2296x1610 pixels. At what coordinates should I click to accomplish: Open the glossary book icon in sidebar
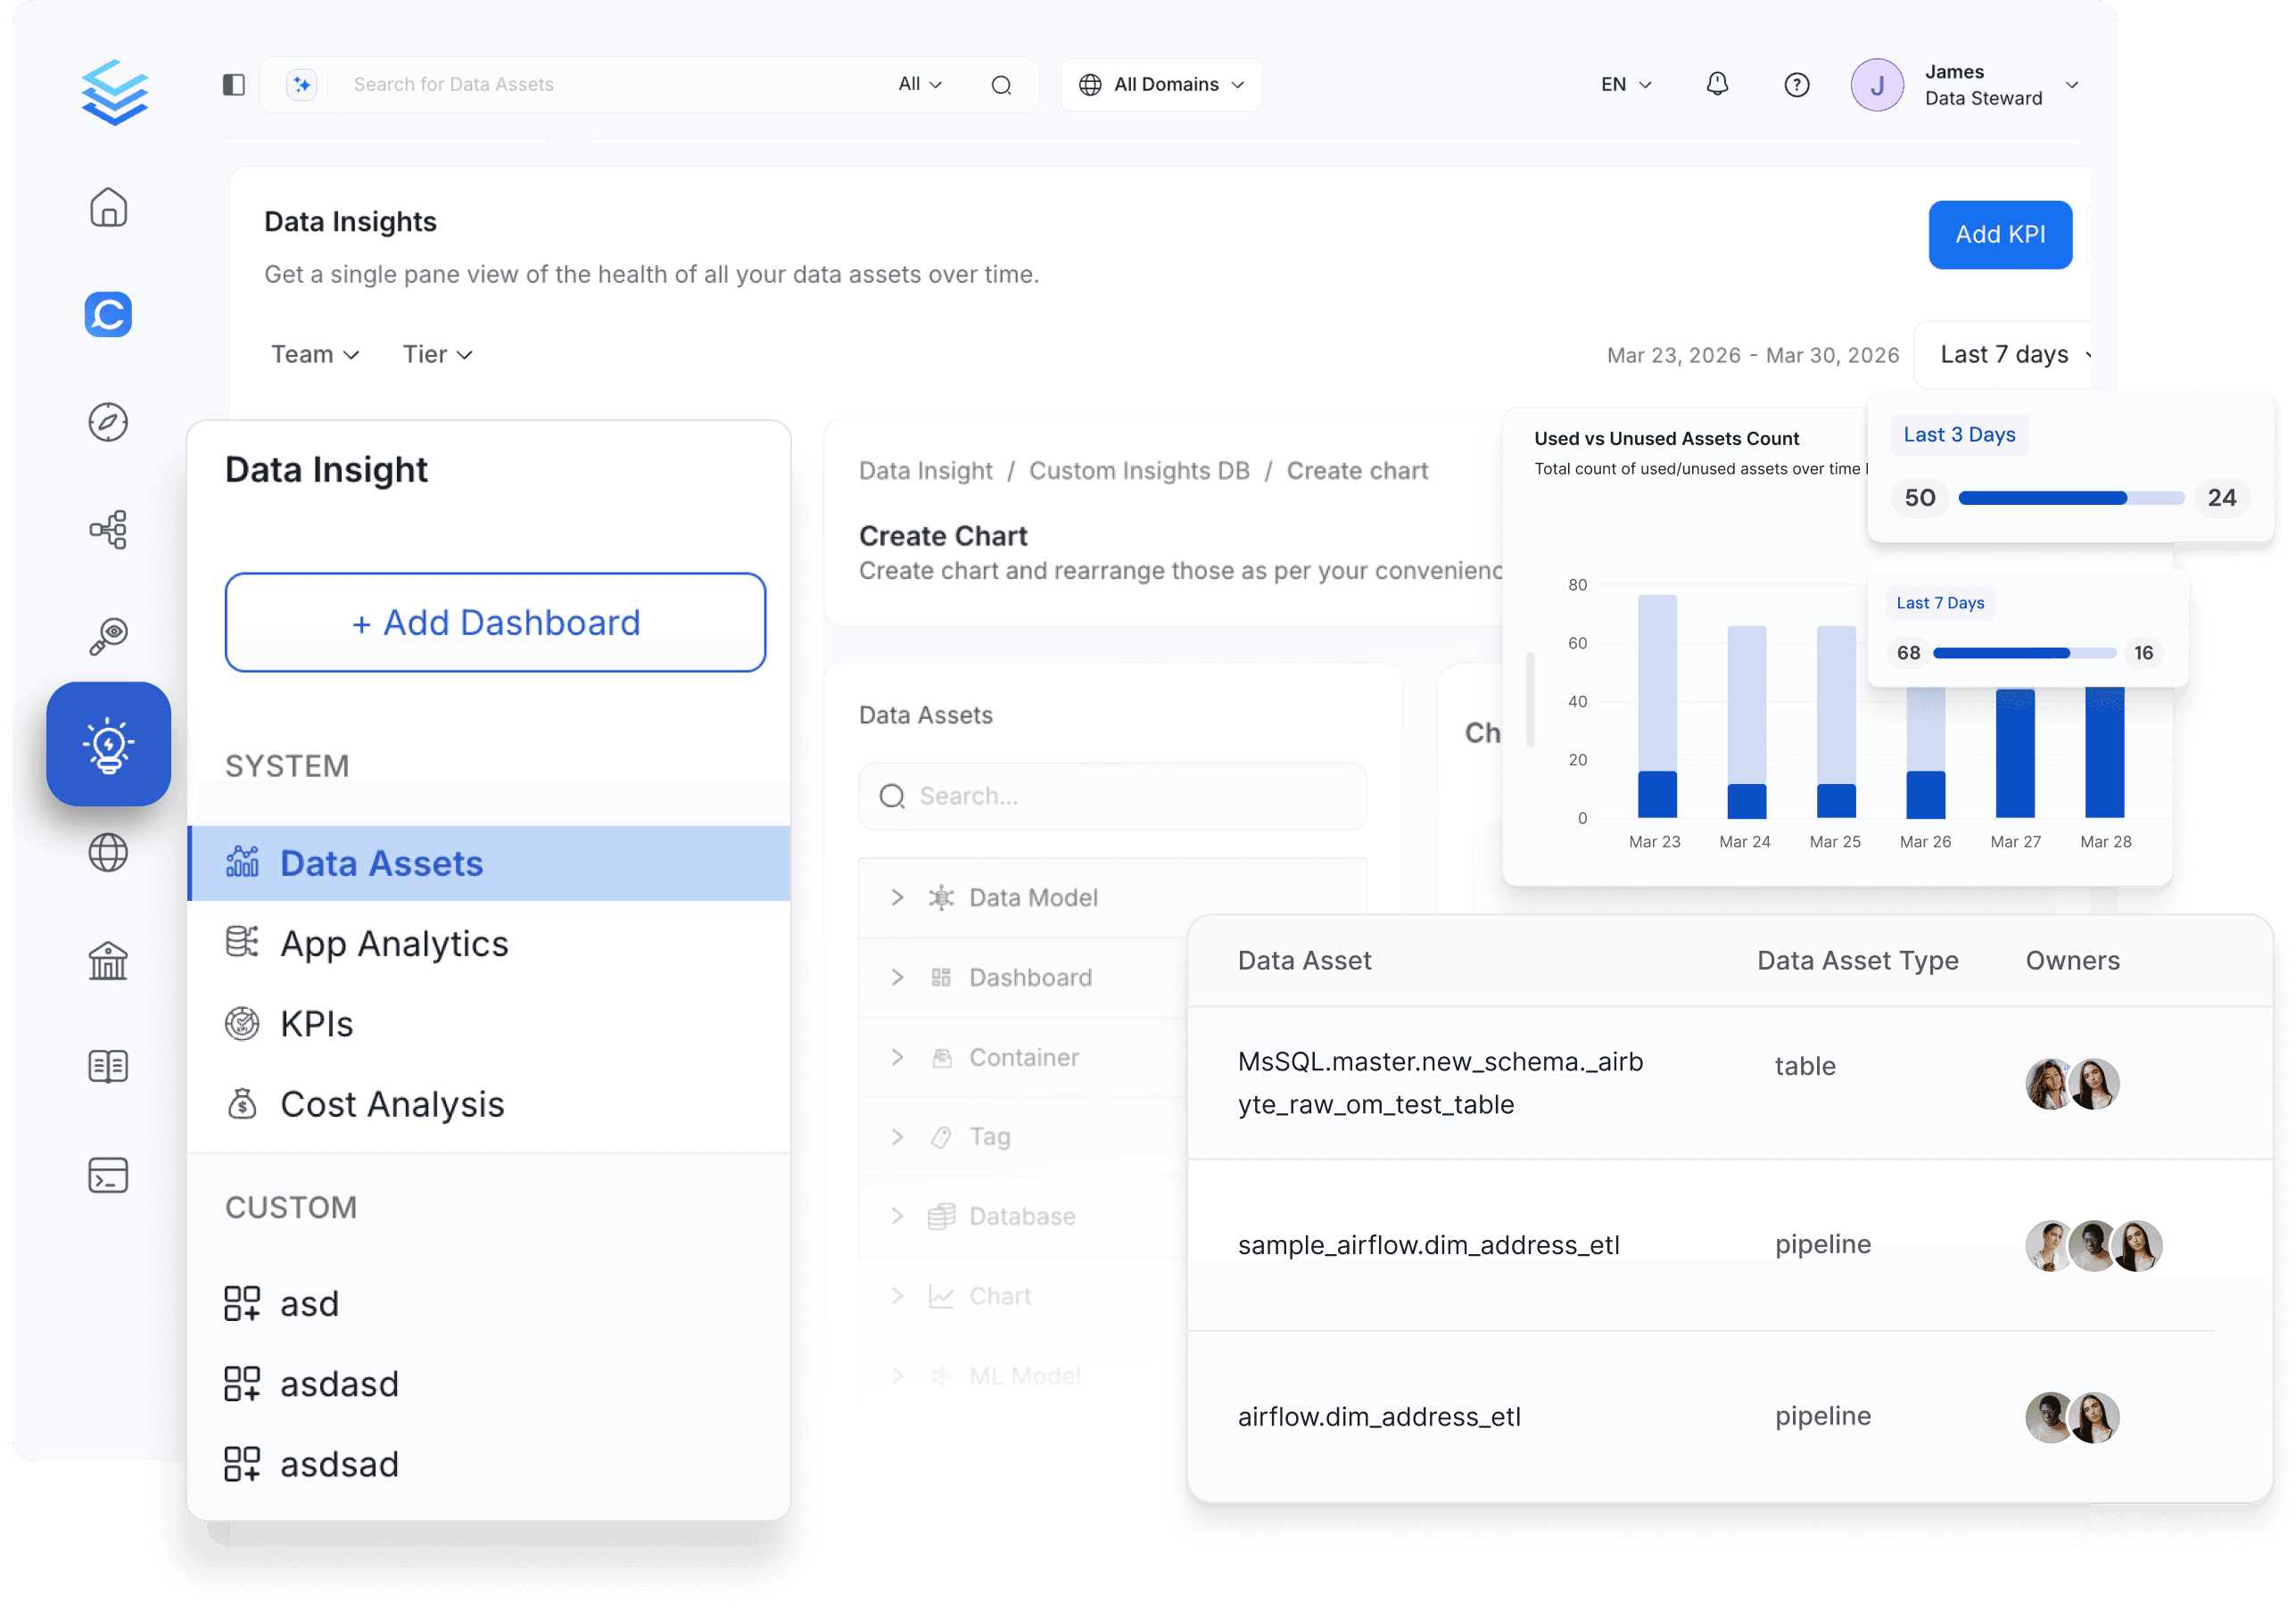108,1067
